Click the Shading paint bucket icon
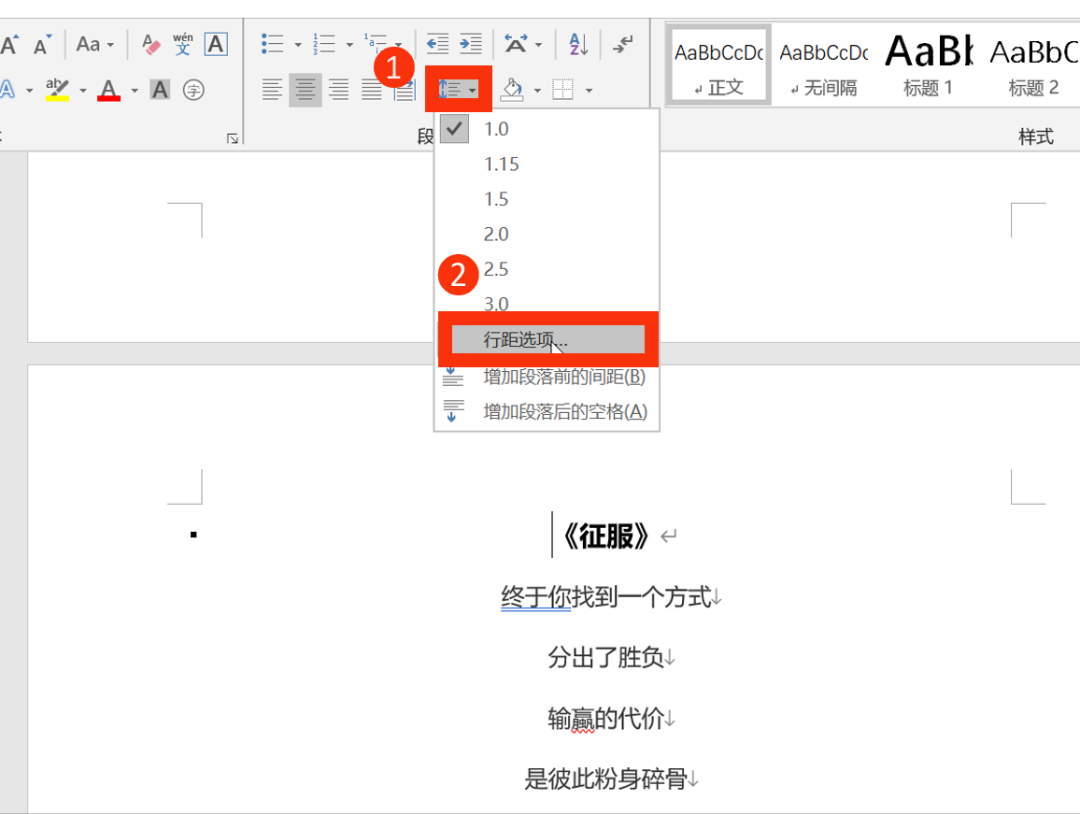 pyautogui.click(x=512, y=90)
